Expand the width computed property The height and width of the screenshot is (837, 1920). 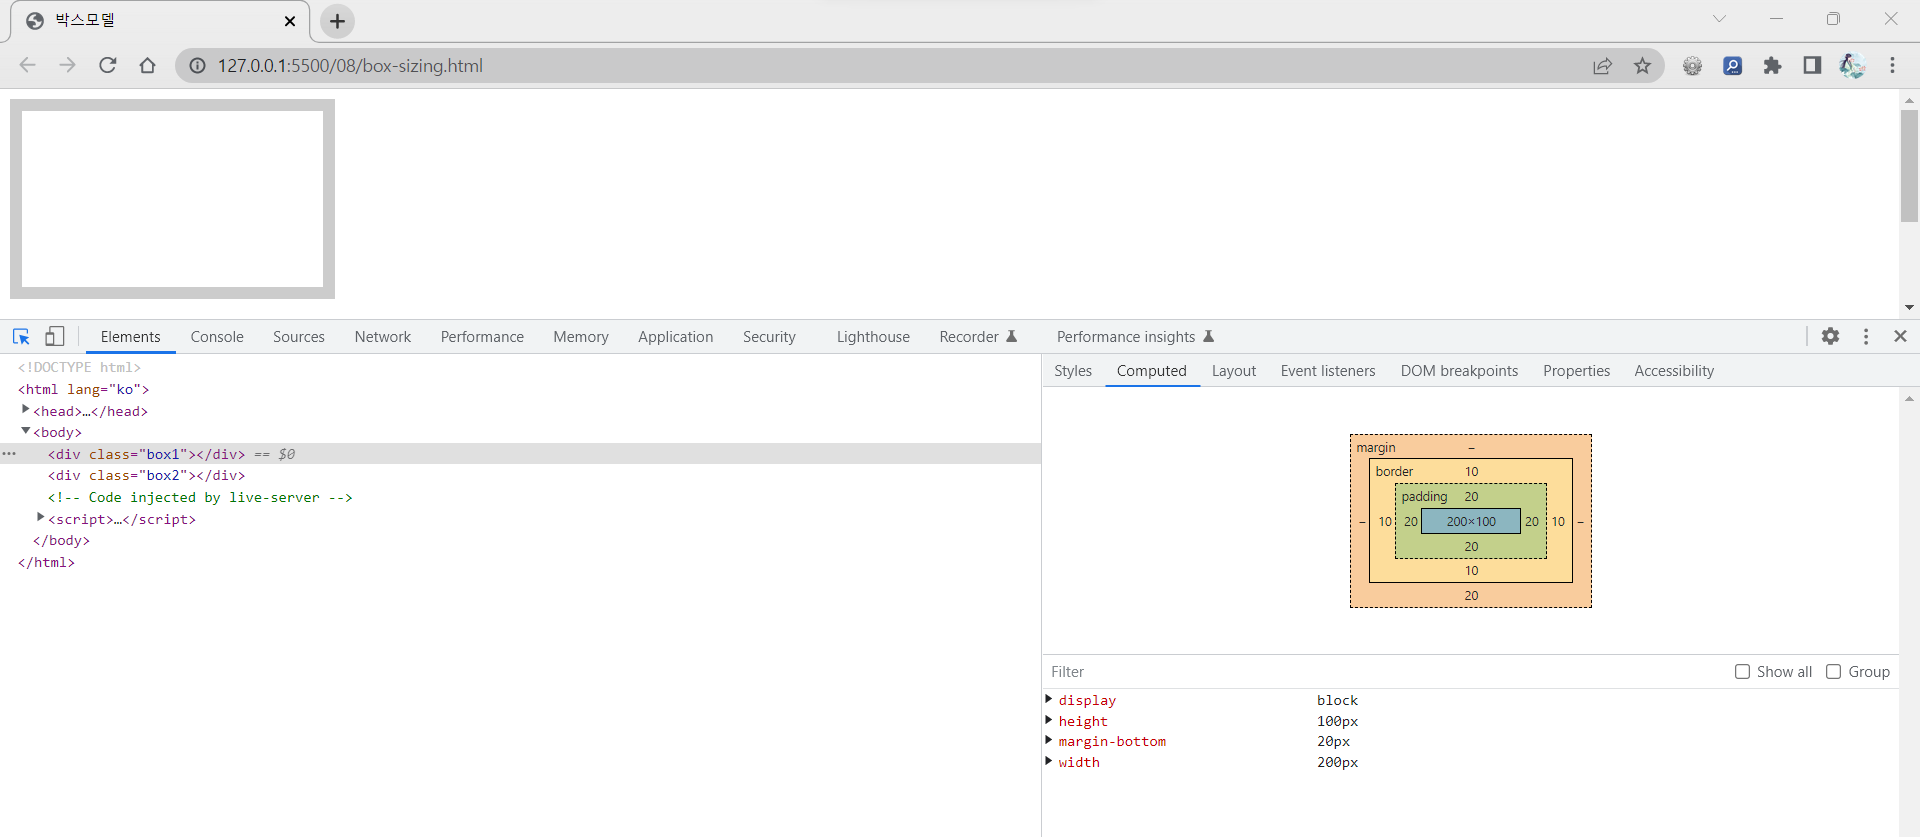click(1049, 761)
